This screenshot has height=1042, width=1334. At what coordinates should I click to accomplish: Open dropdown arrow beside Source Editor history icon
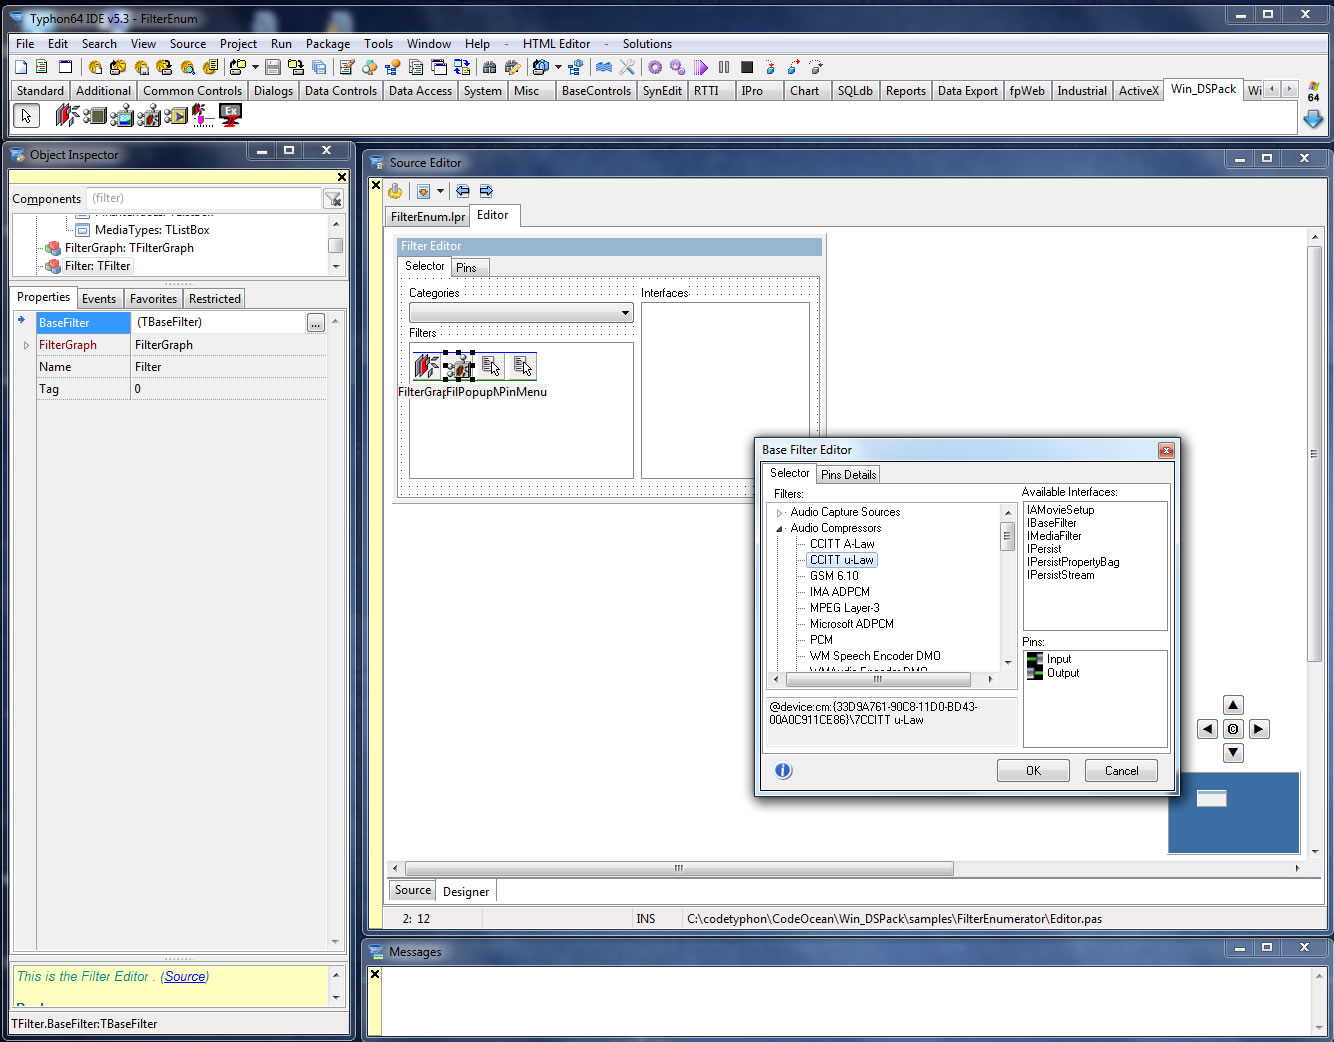point(440,191)
